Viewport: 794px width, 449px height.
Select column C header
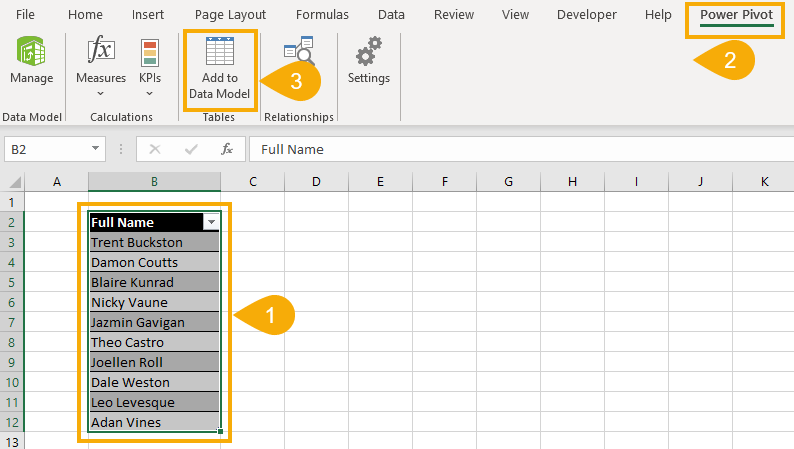pos(253,182)
